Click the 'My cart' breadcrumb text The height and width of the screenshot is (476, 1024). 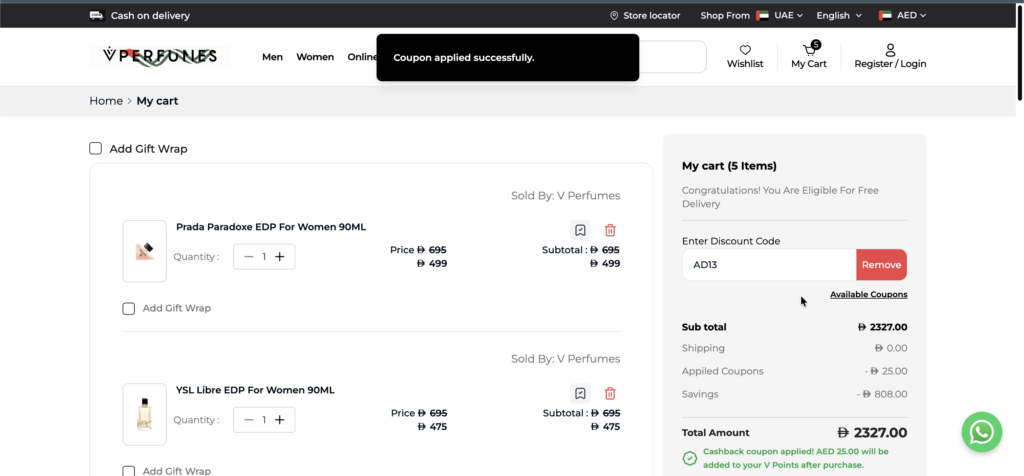coord(157,101)
